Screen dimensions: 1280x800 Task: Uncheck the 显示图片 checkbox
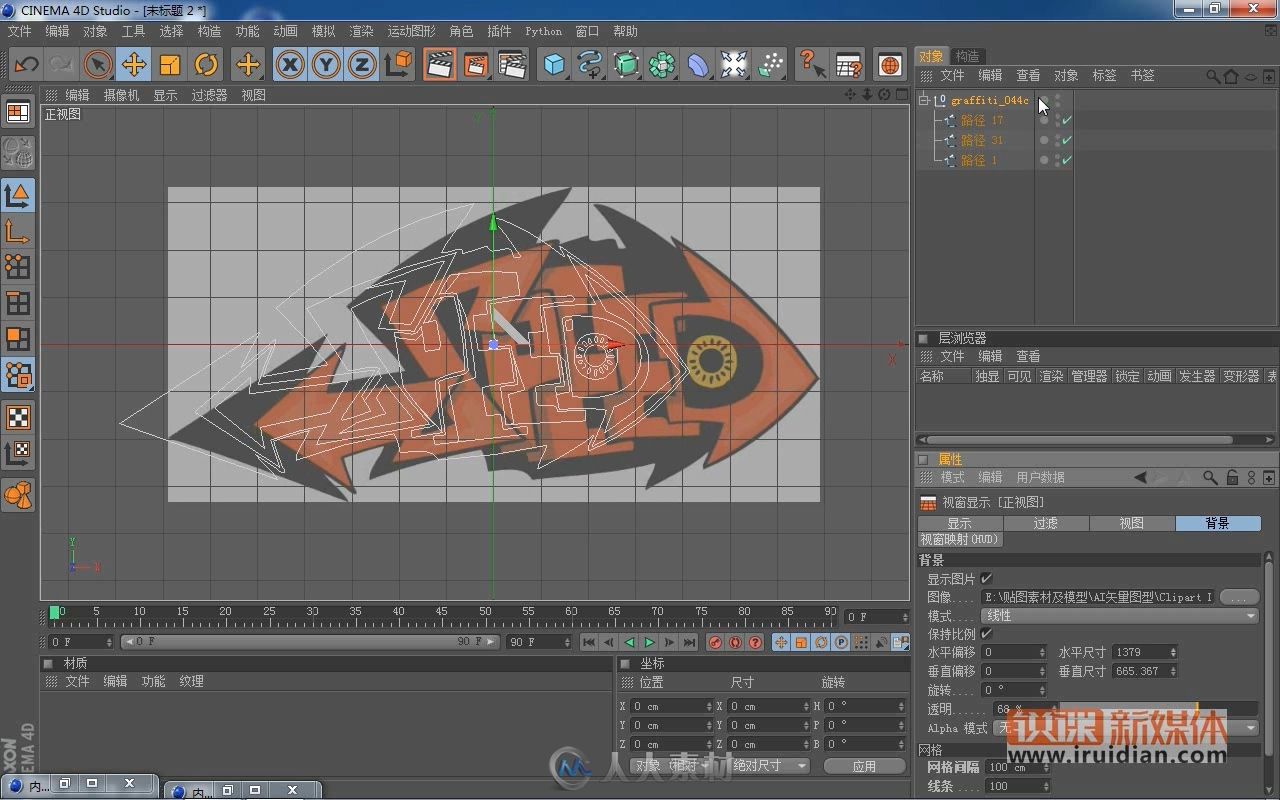tap(987, 578)
